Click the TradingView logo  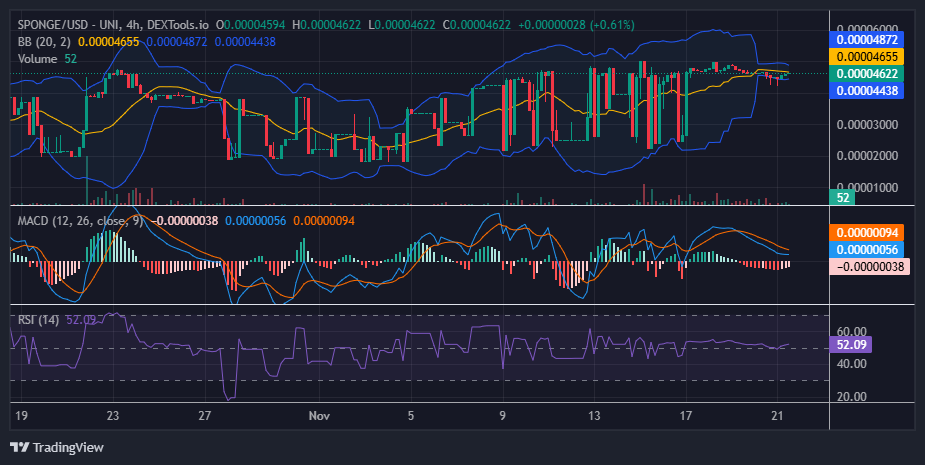57,447
